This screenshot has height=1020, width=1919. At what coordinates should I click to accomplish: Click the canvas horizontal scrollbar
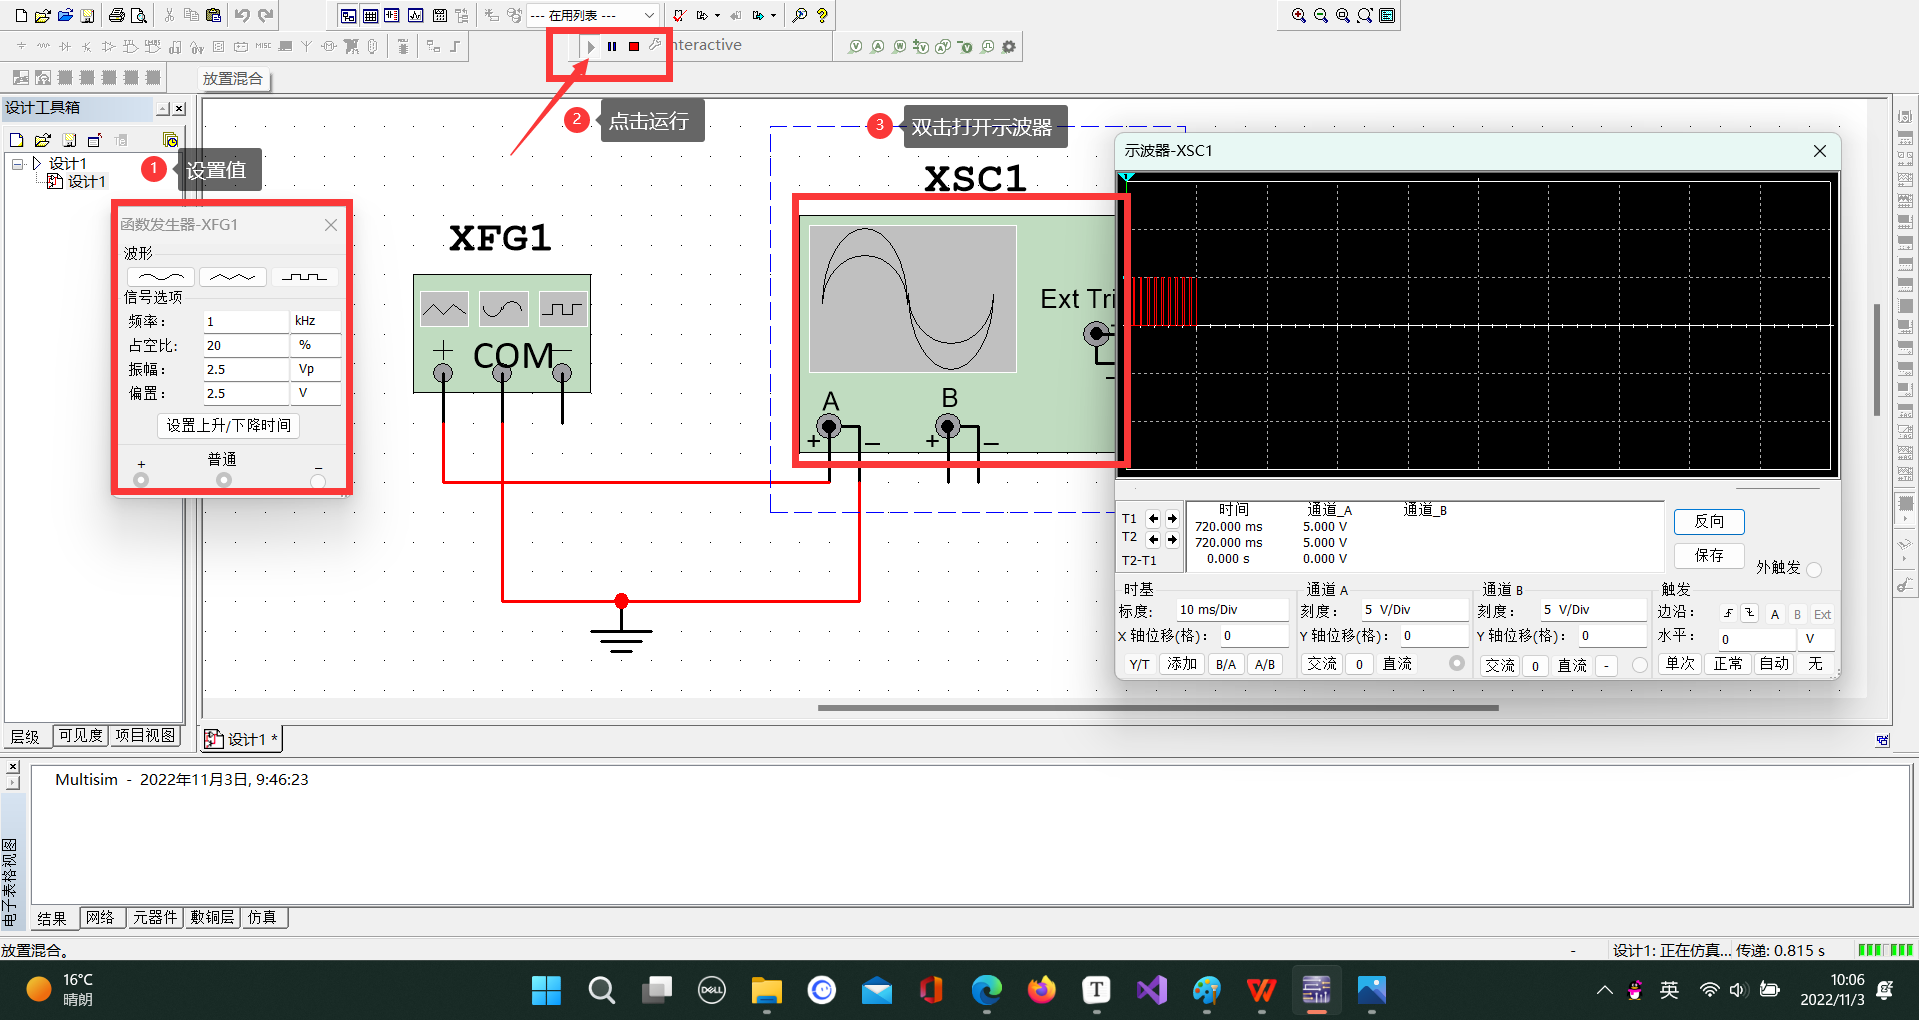1158,707
